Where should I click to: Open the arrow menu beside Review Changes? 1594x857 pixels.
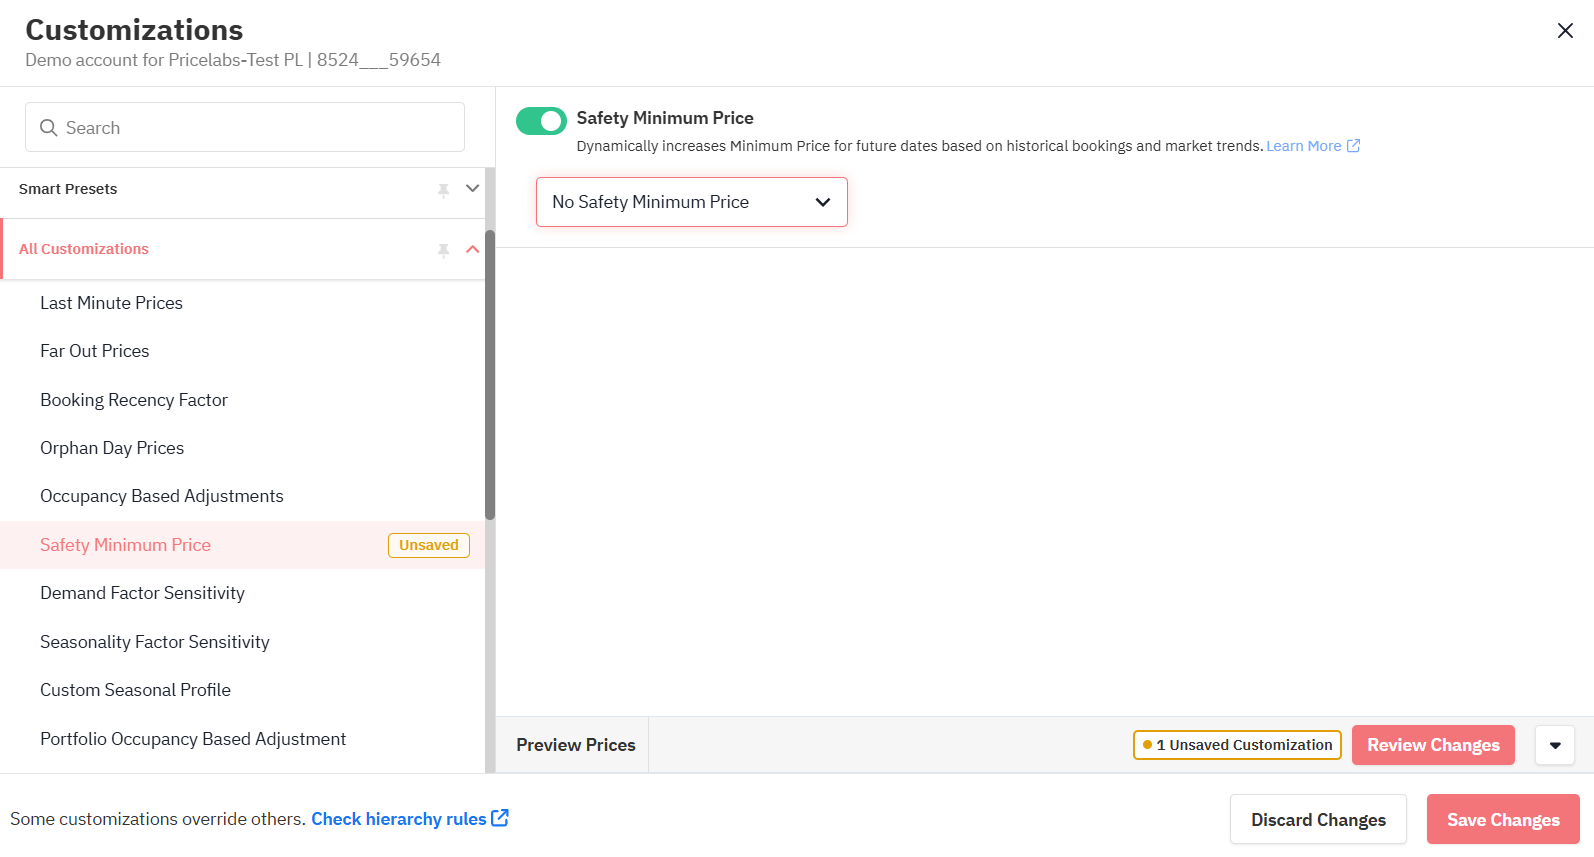1554,745
